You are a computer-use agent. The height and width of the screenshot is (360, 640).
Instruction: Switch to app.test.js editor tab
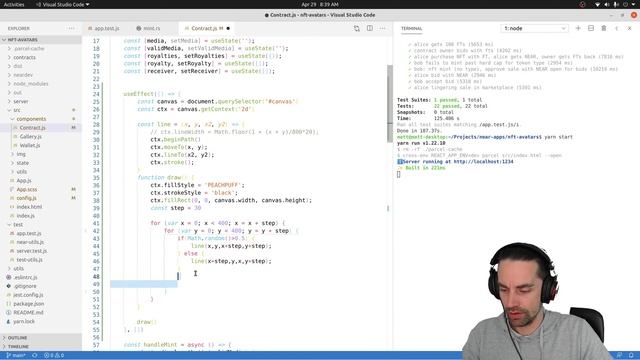coord(106,29)
